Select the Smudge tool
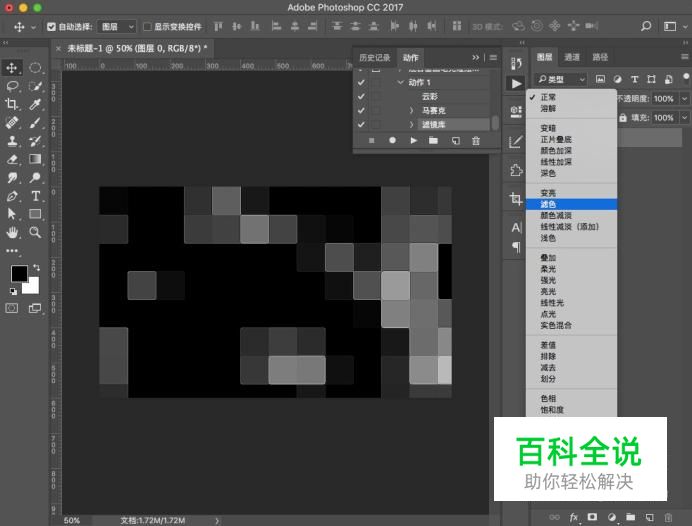 tap(12, 178)
